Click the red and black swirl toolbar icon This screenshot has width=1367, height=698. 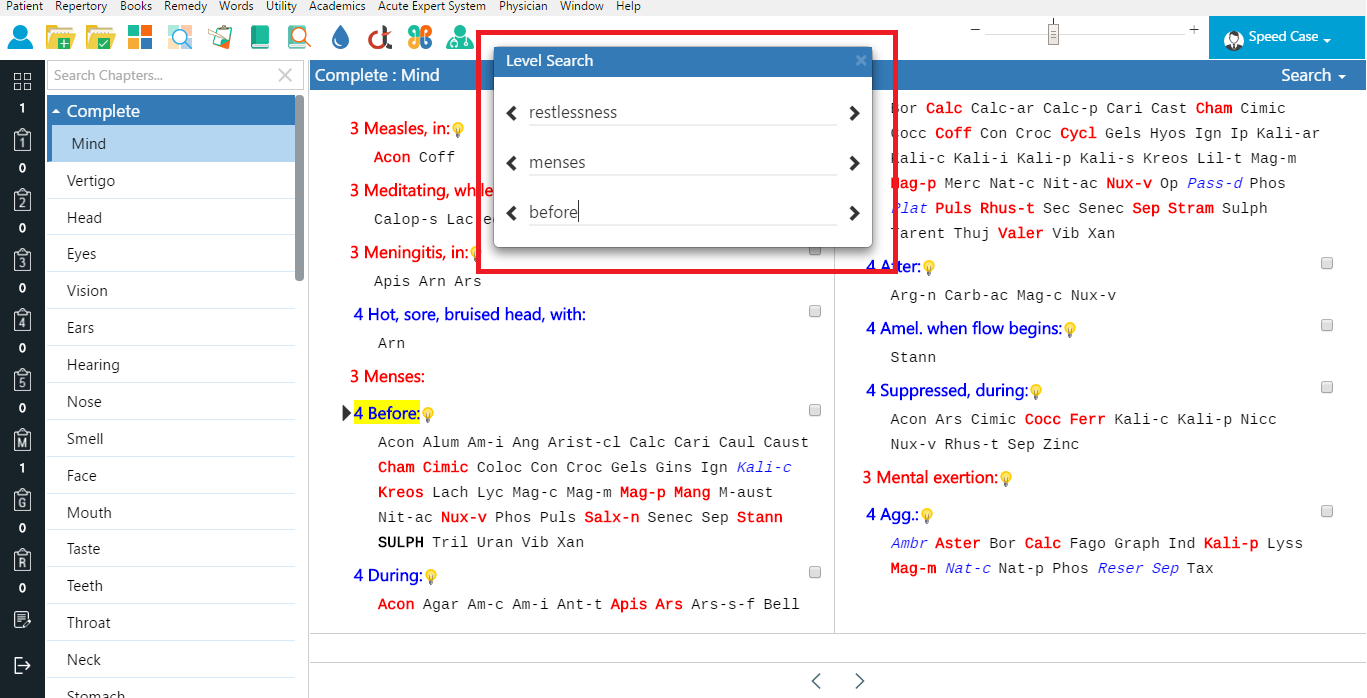pyautogui.click(x=379, y=38)
